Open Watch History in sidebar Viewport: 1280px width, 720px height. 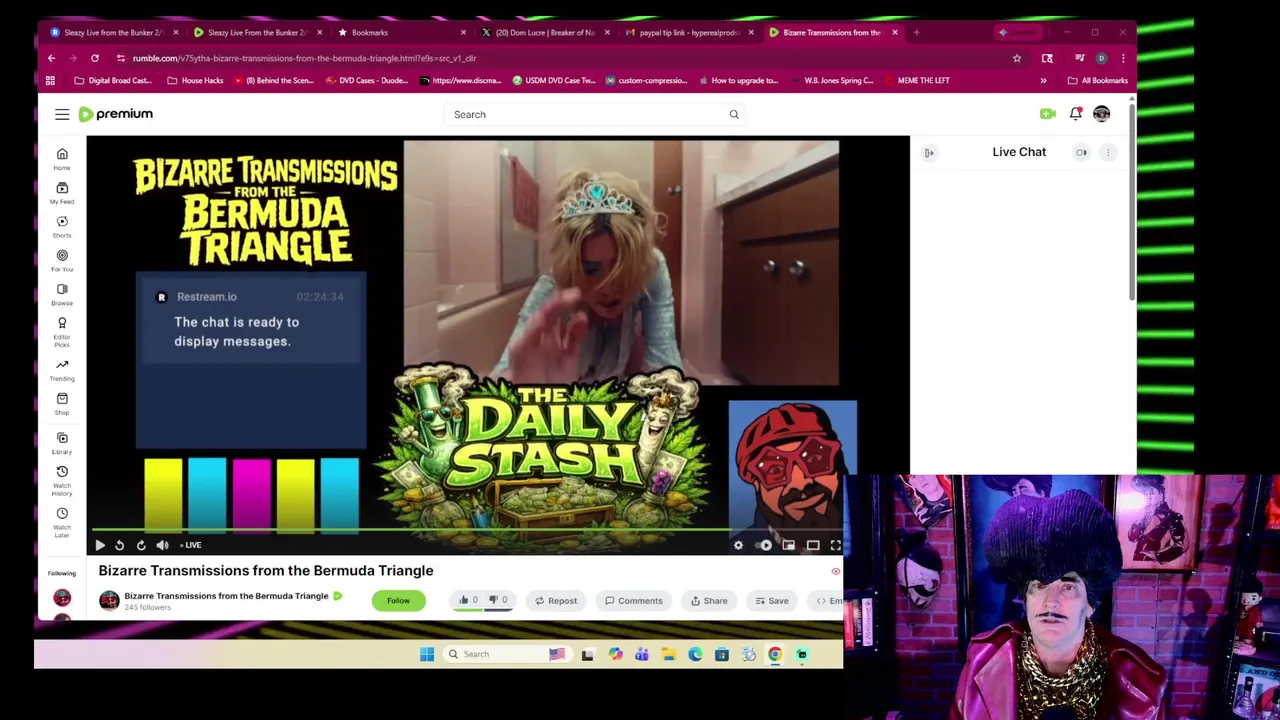[x=62, y=480]
